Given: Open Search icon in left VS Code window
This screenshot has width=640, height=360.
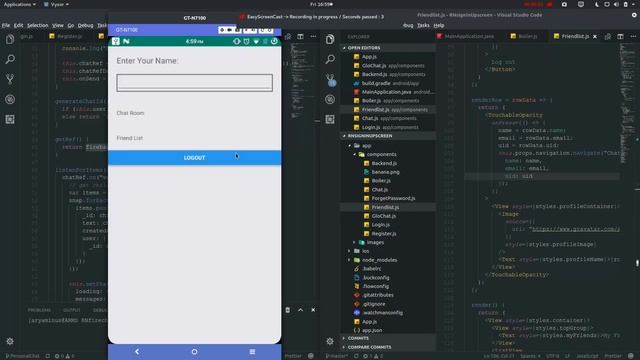Looking at the screenshot, I should pos(10,59).
